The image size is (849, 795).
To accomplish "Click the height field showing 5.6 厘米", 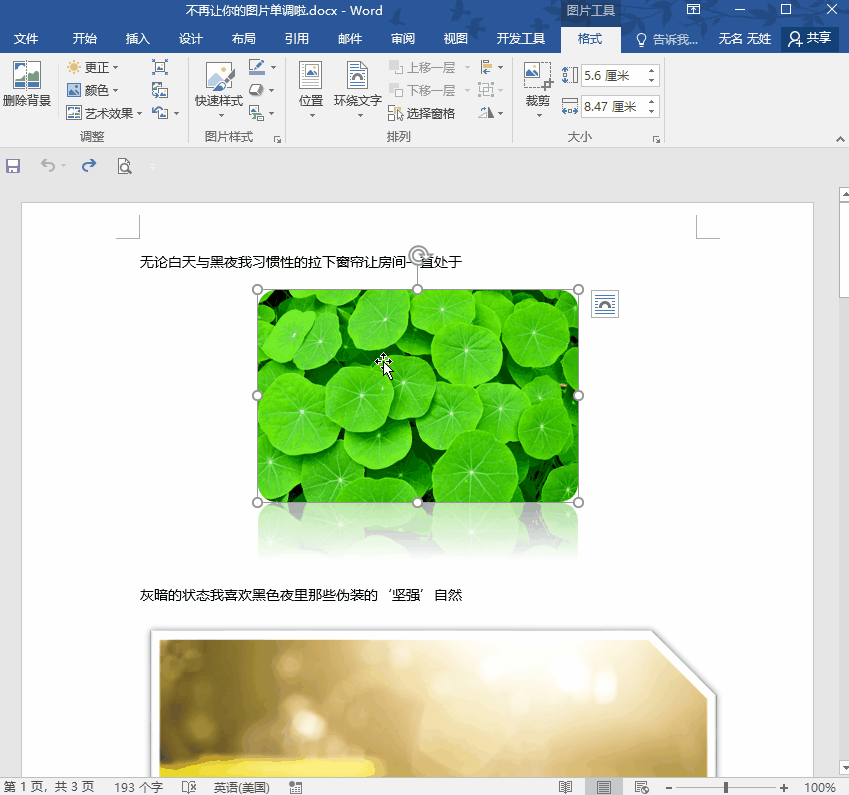I will (x=613, y=75).
